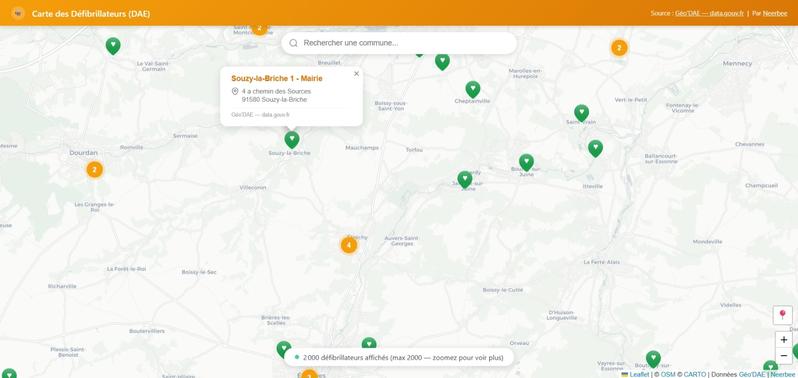The width and height of the screenshot is (798, 378).
Task: Open the orange cluster of 2 at Dourdan
Action: (95, 169)
